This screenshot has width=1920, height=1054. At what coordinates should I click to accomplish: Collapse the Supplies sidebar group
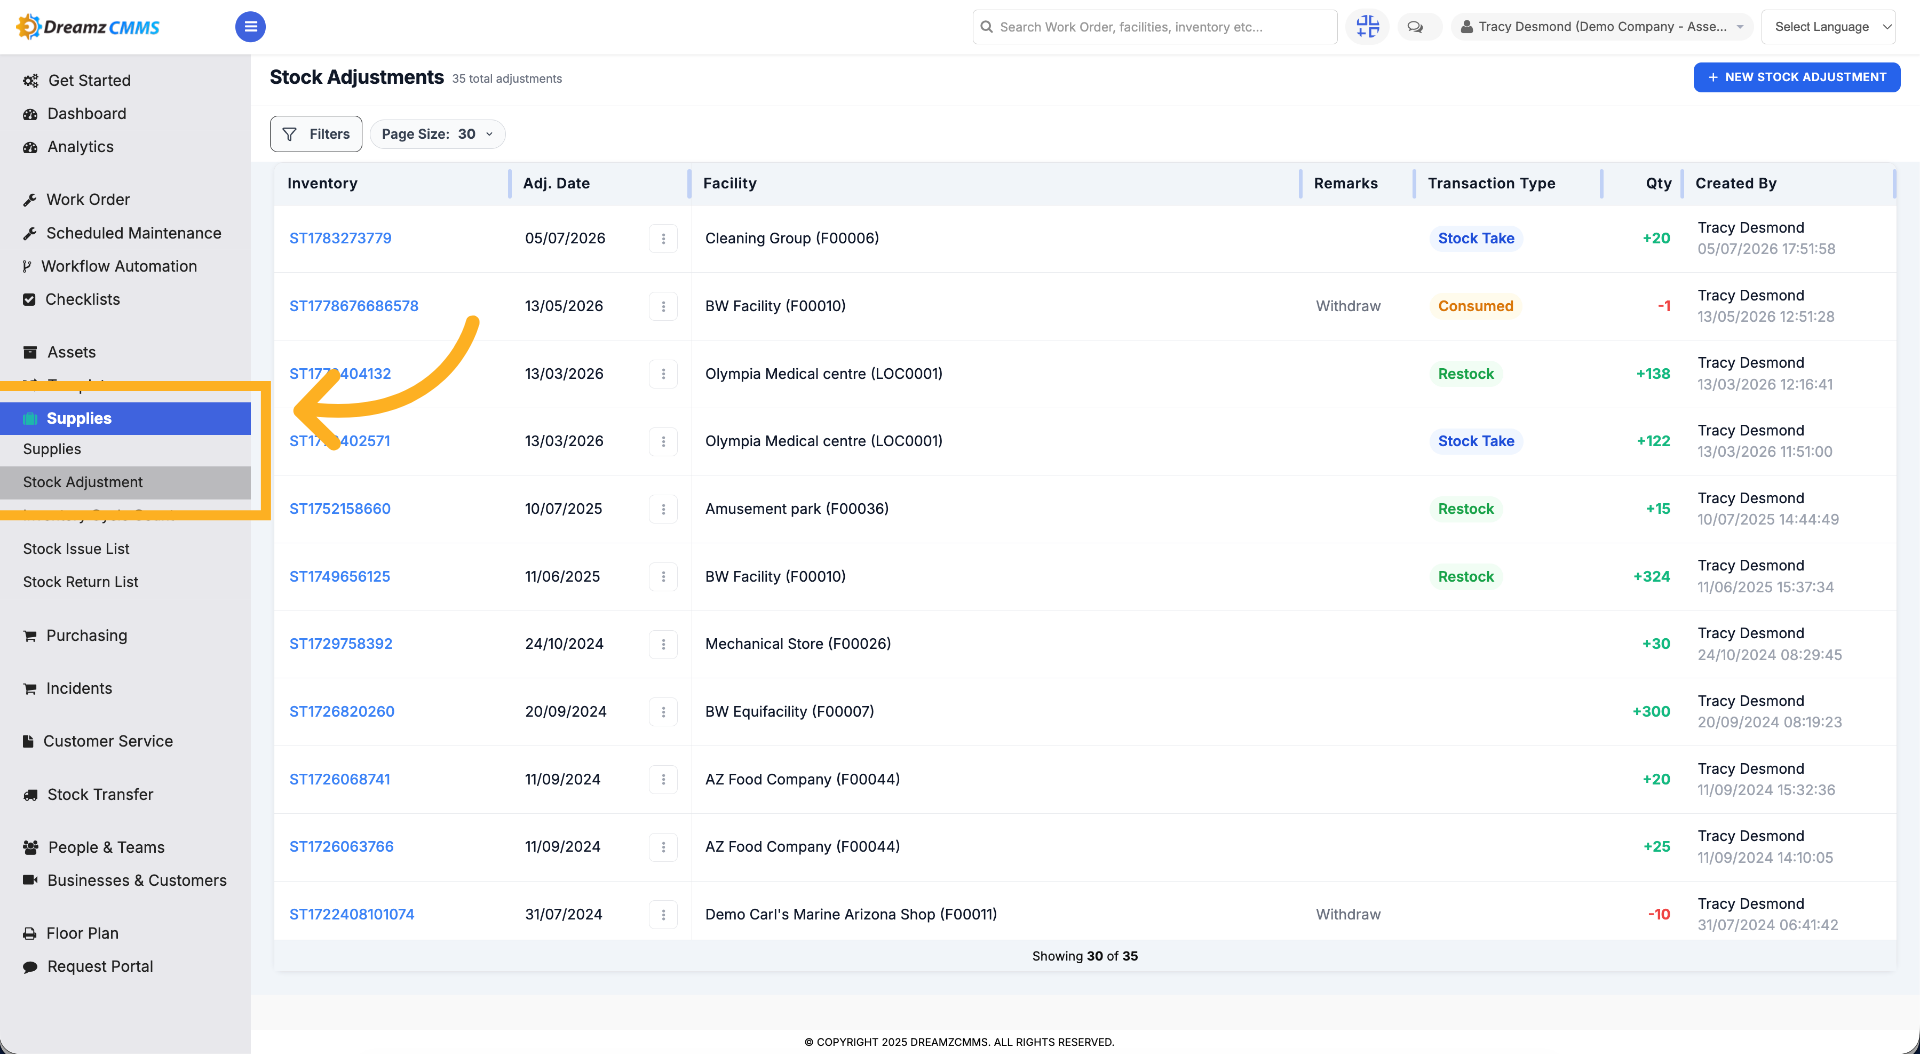pyautogui.click(x=125, y=418)
